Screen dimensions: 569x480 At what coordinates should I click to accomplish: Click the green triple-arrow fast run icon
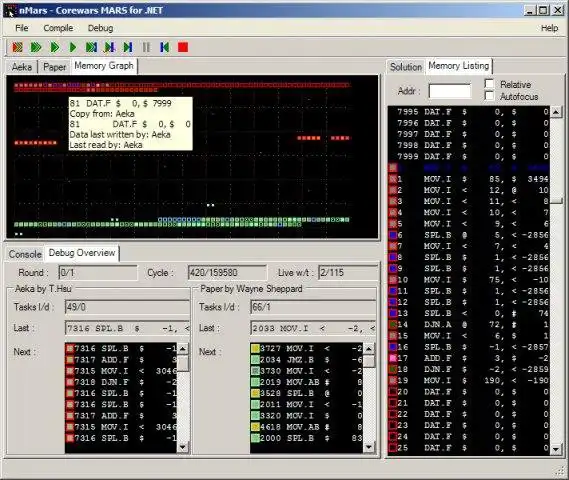tap(36, 47)
